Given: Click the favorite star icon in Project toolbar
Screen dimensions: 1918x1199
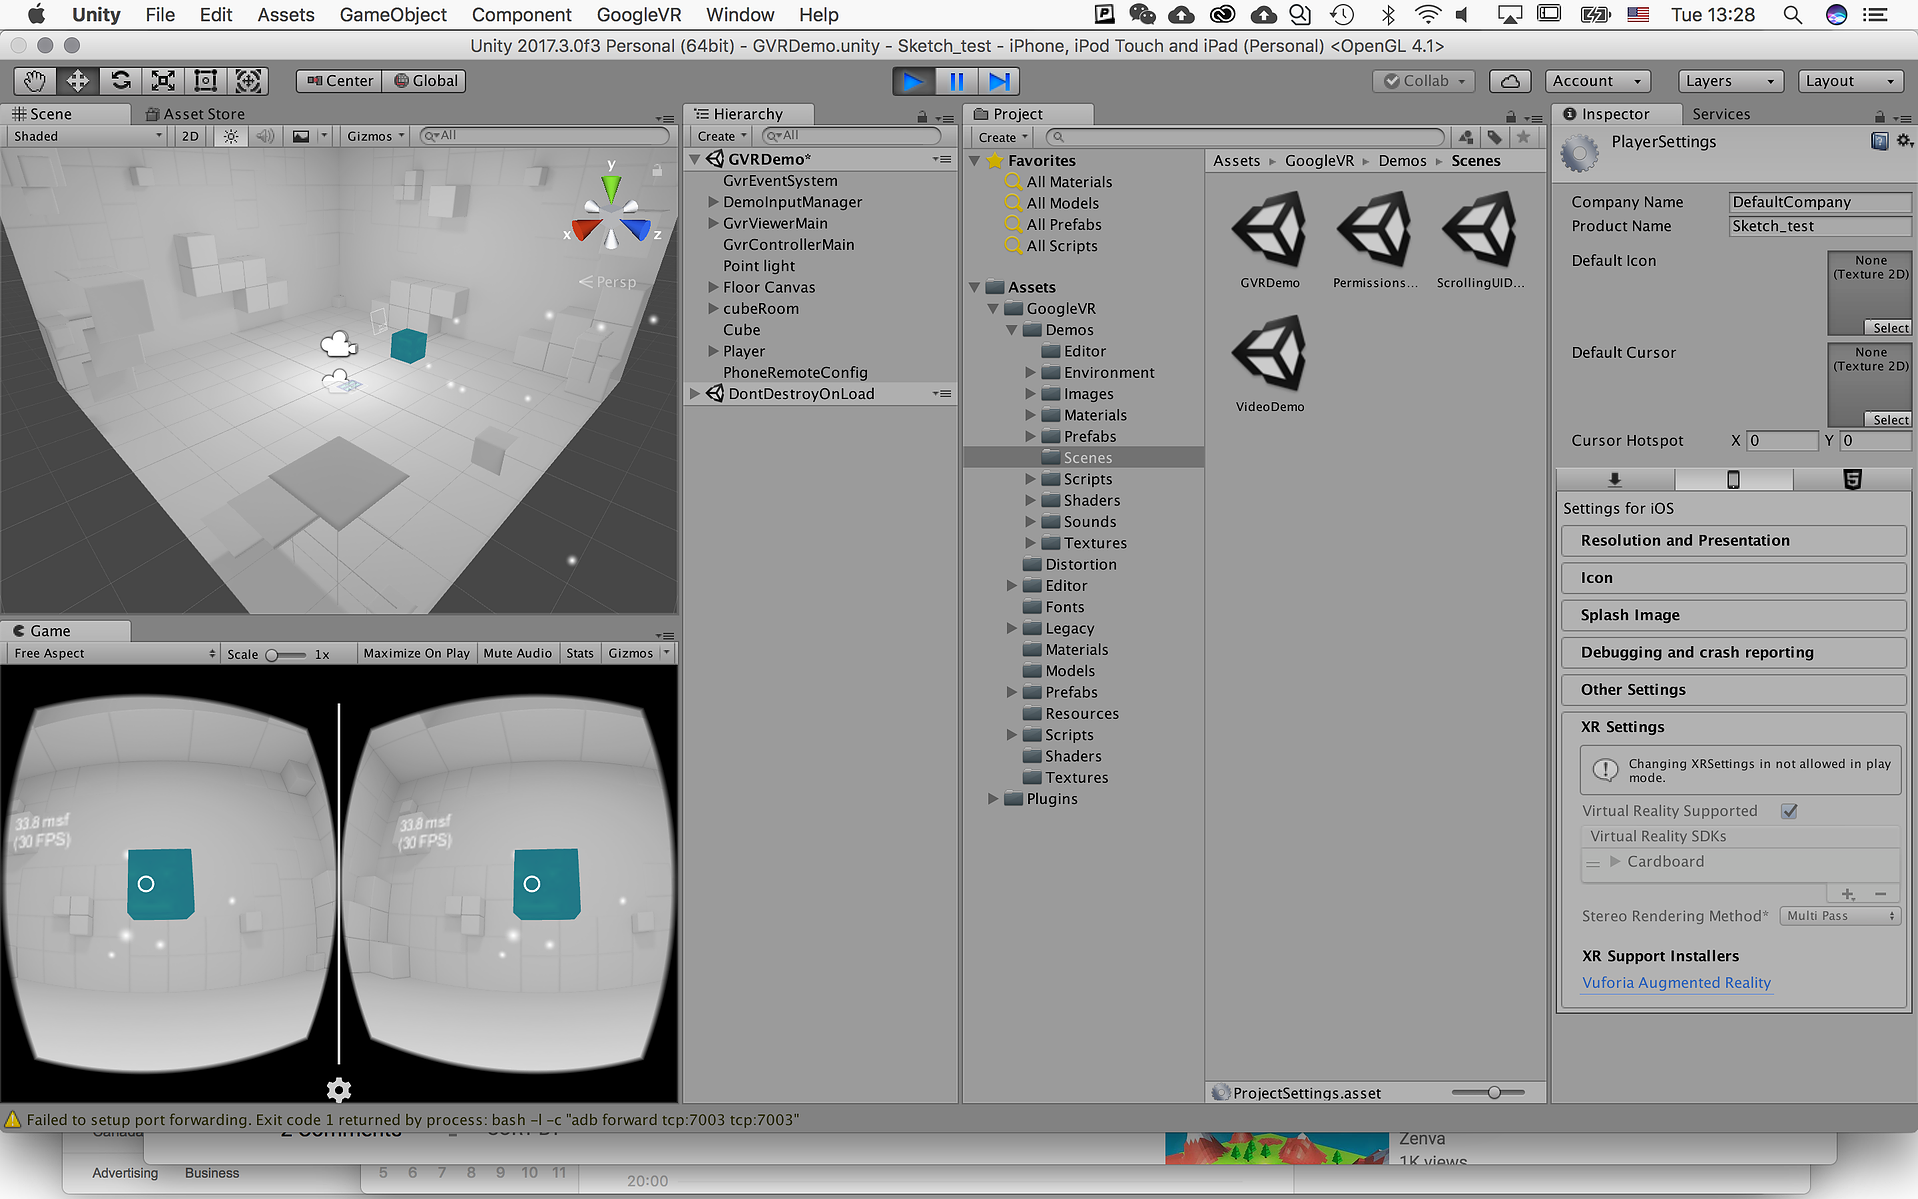Looking at the screenshot, I should [x=1523, y=137].
